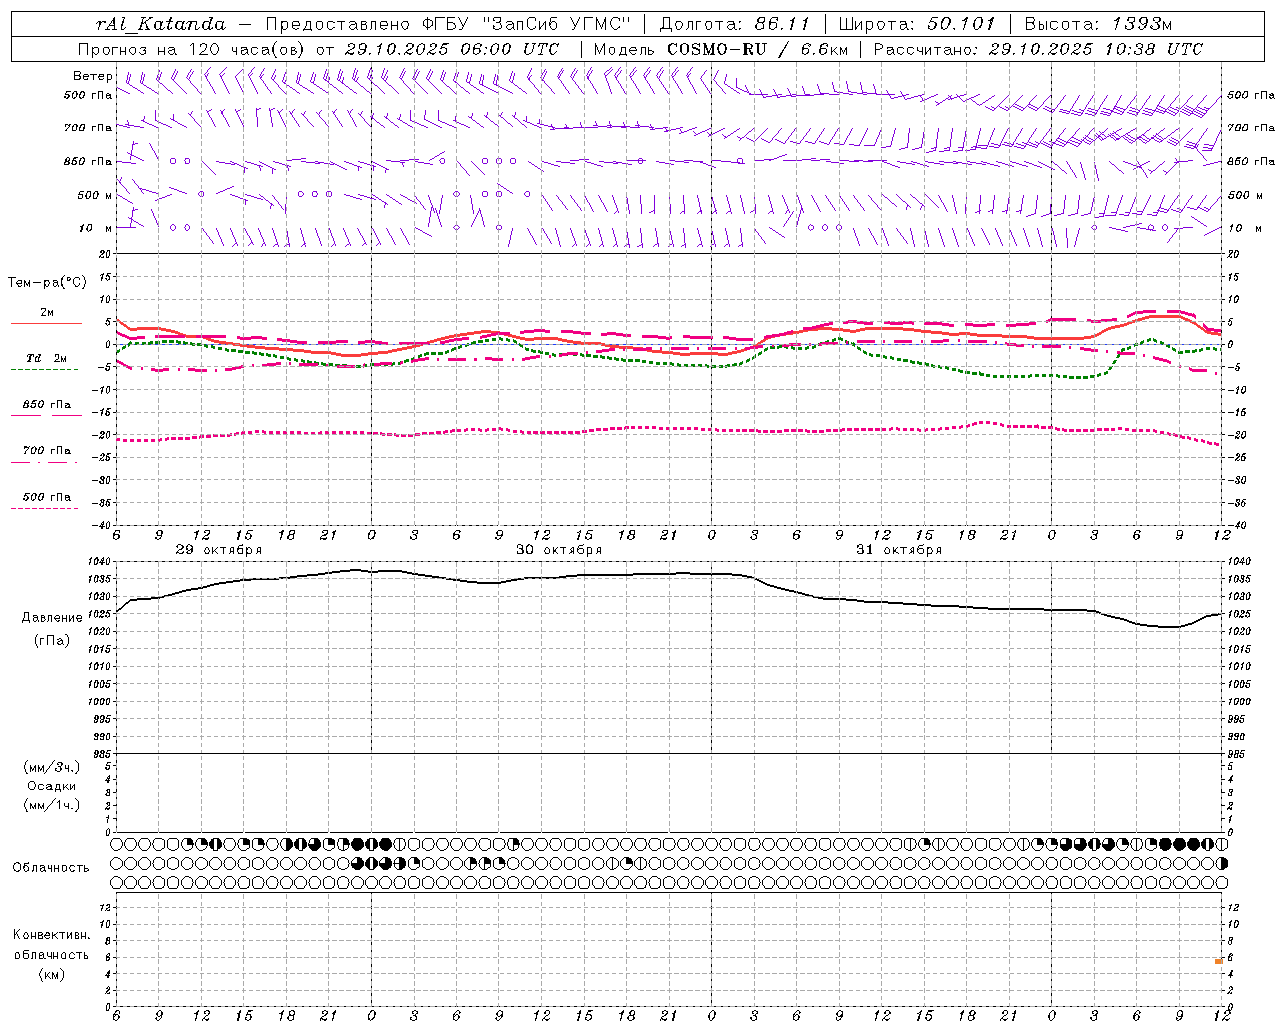
Task: Click the longitude value Долгота: 86.11
Action: tap(735, 24)
